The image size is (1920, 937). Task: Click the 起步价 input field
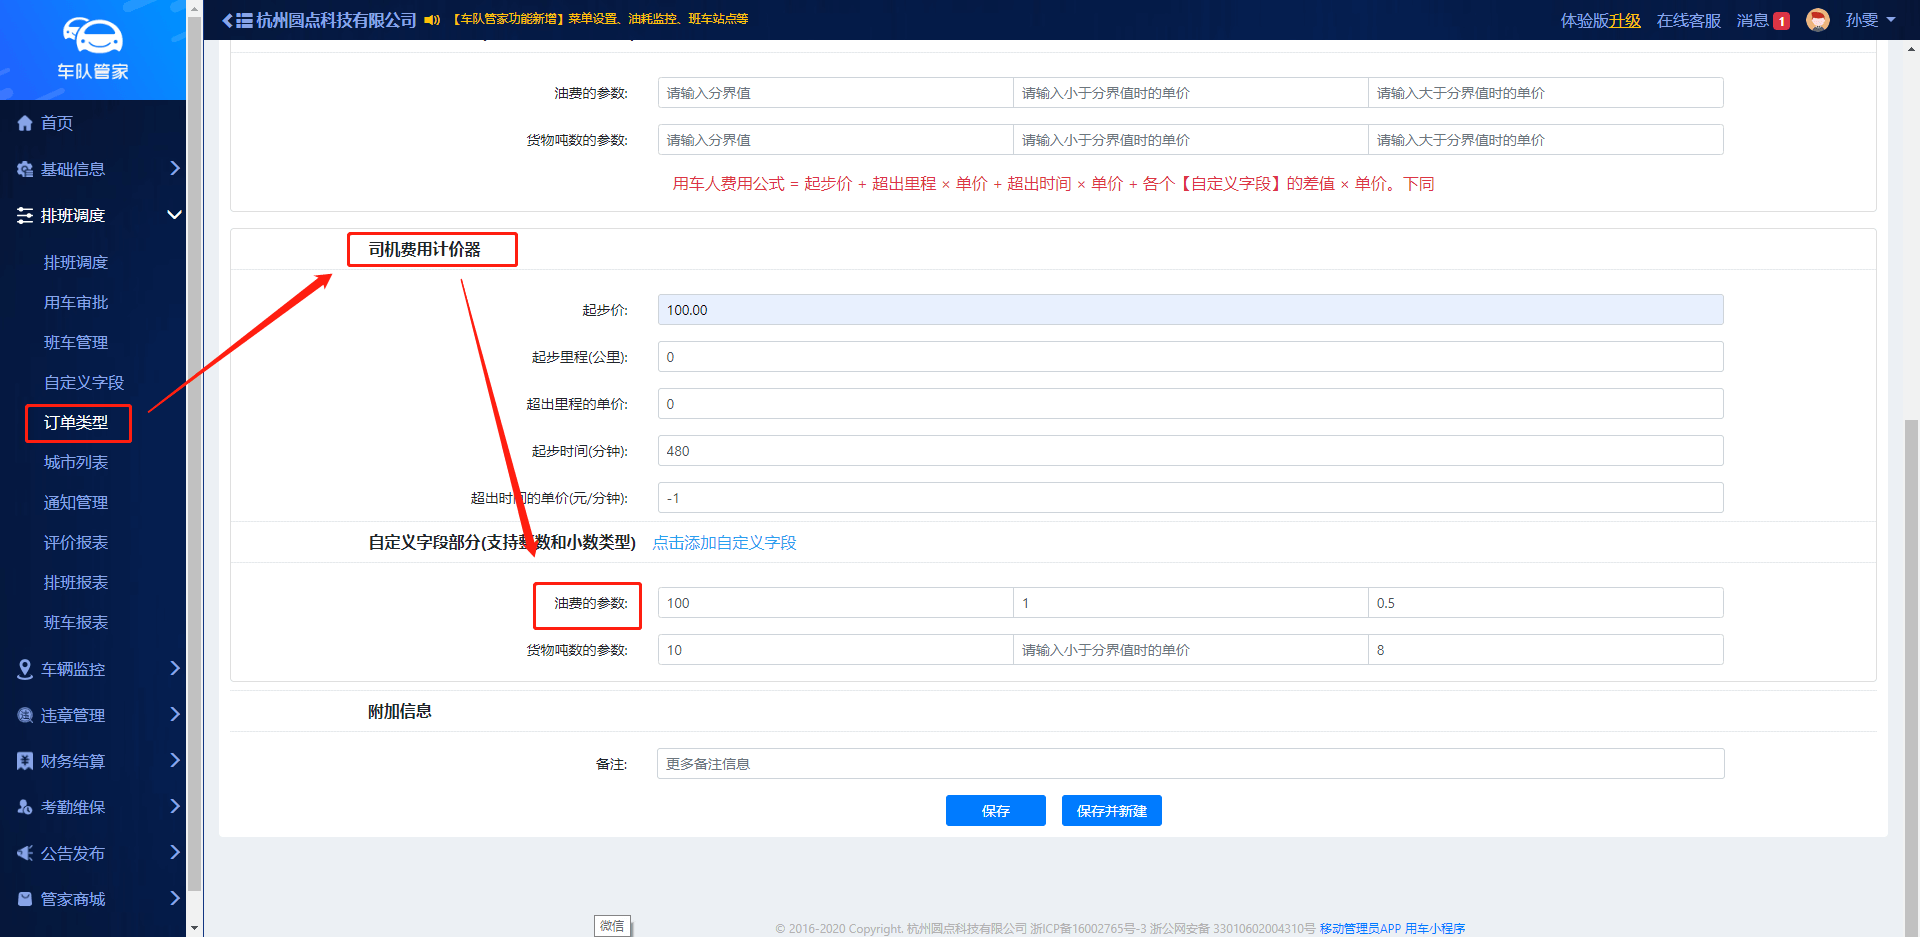click(1190, 310)
